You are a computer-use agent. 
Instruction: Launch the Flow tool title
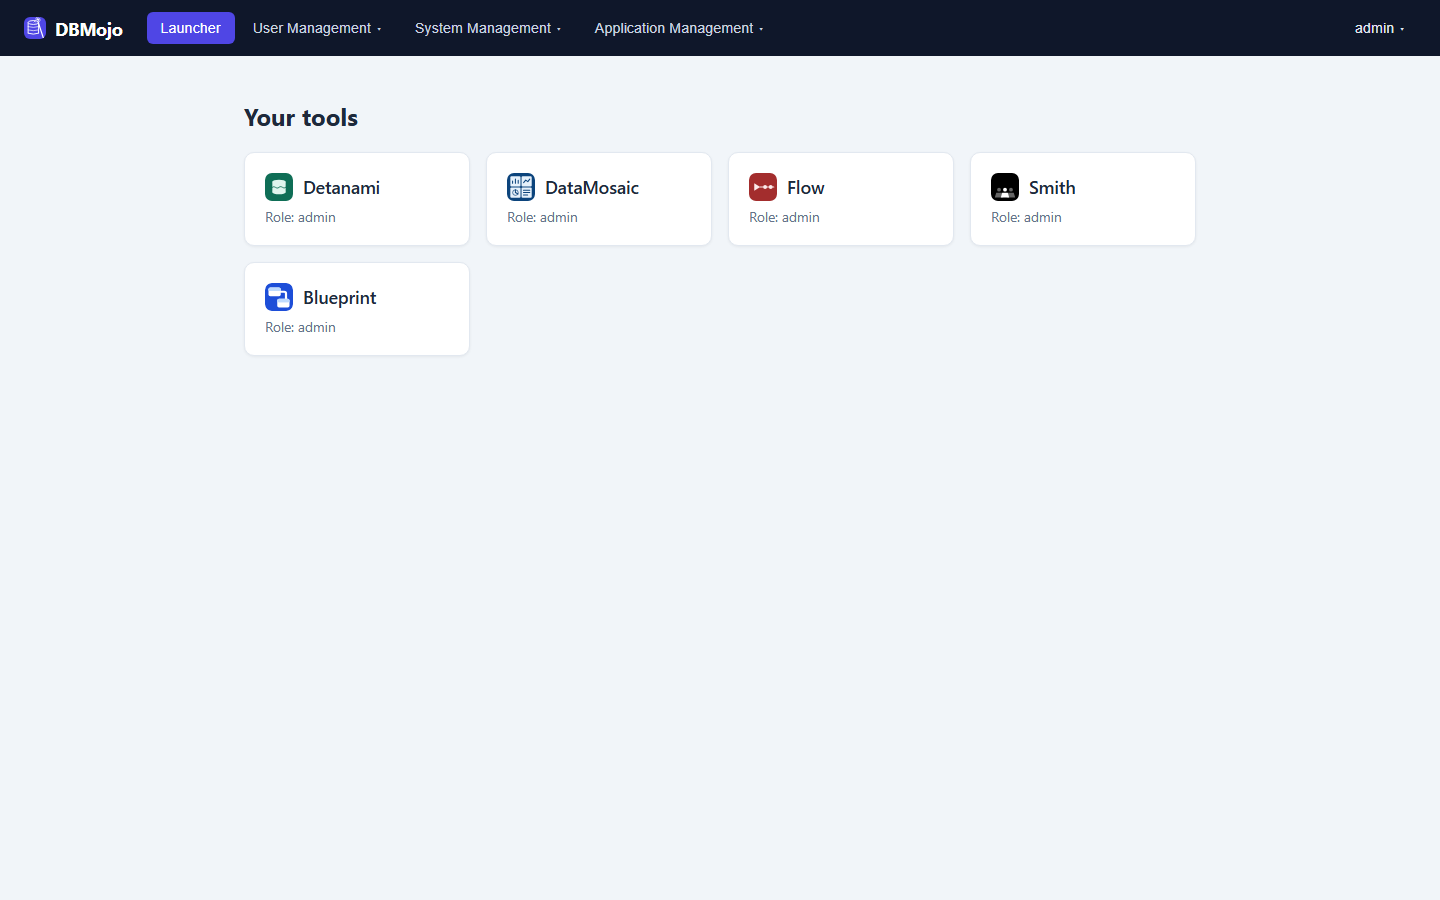point(805,187)
